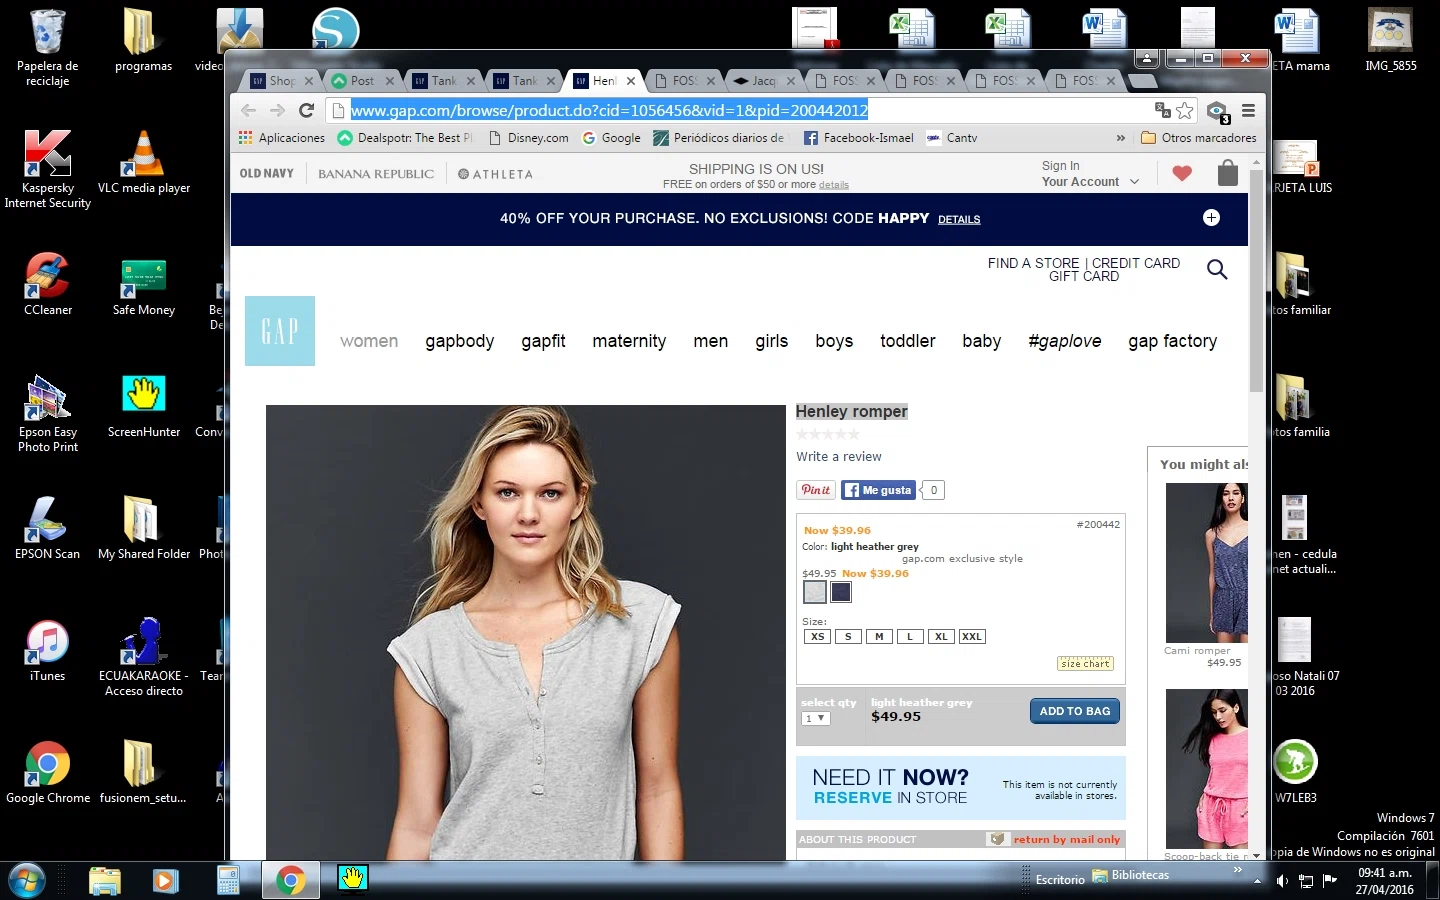Select size XL option
Image resolution: width=1440 pixels, height=900 pixels.
click(941, 637)
